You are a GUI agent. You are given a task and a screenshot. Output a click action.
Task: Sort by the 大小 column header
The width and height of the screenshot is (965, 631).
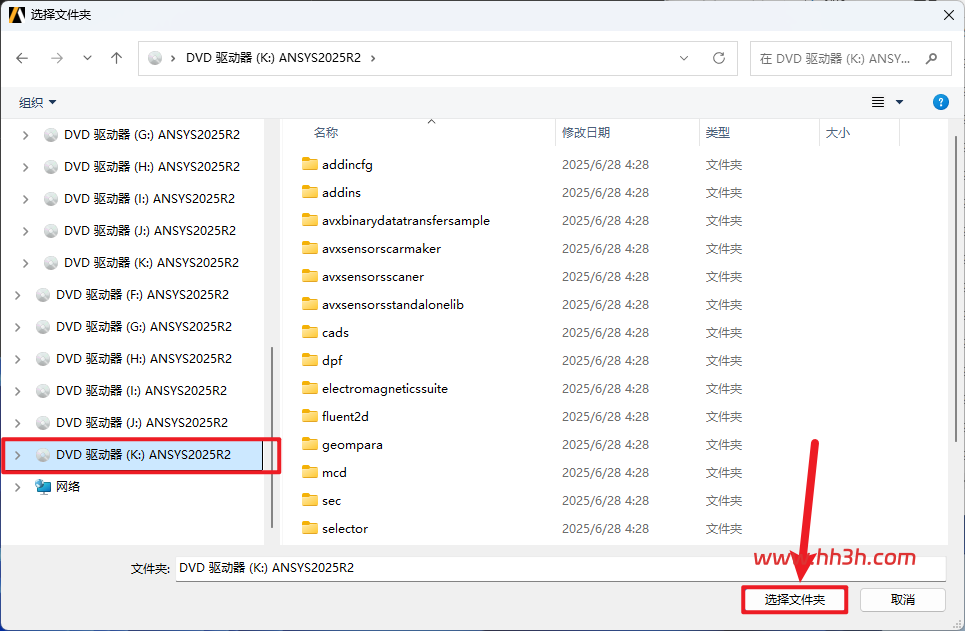(x=838, y=132)
